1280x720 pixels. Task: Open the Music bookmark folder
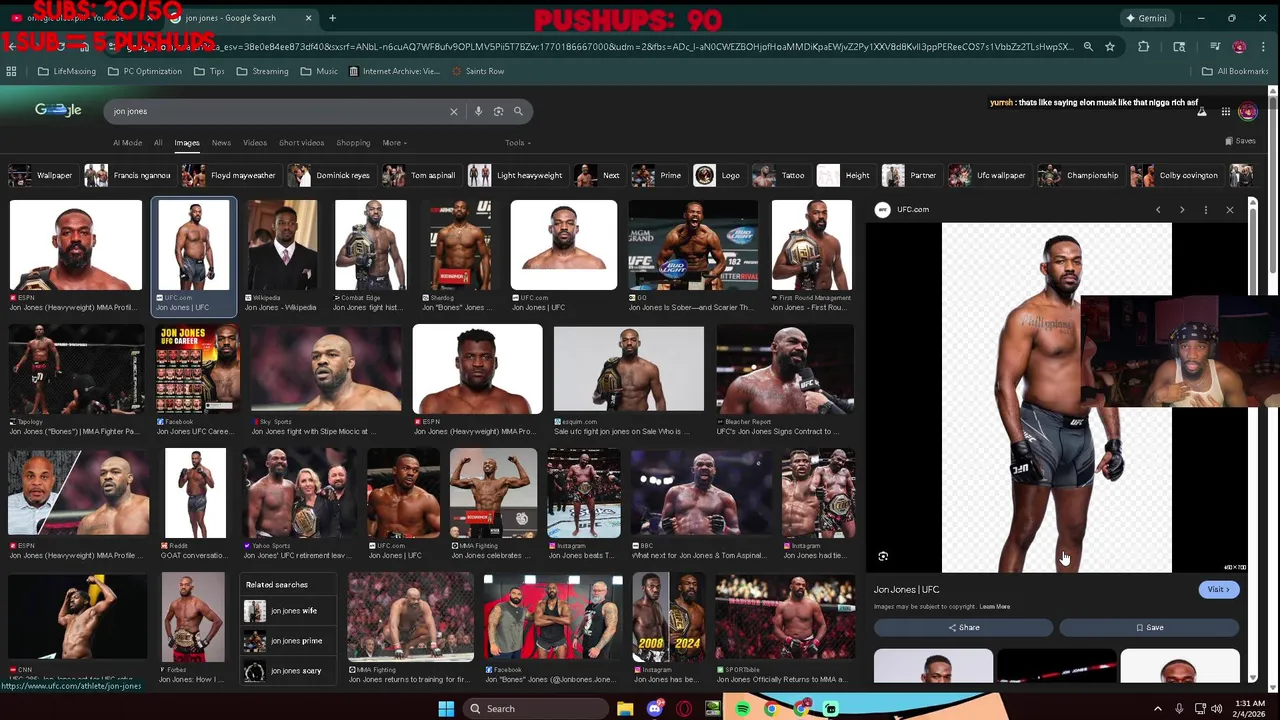[319, 71]
